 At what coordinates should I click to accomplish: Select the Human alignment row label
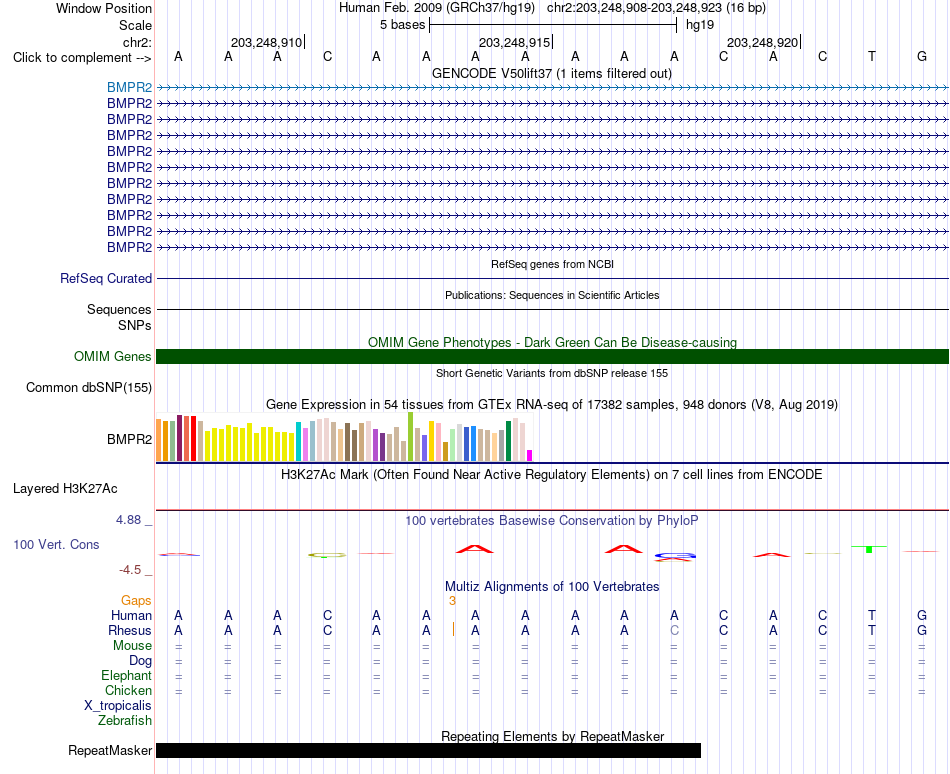pos(131,615)
